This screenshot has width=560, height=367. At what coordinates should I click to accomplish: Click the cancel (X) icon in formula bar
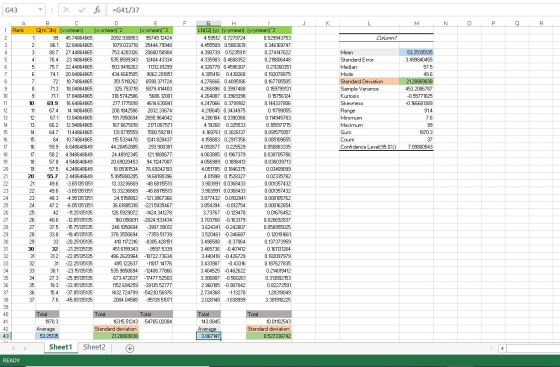tap(66, 10)
